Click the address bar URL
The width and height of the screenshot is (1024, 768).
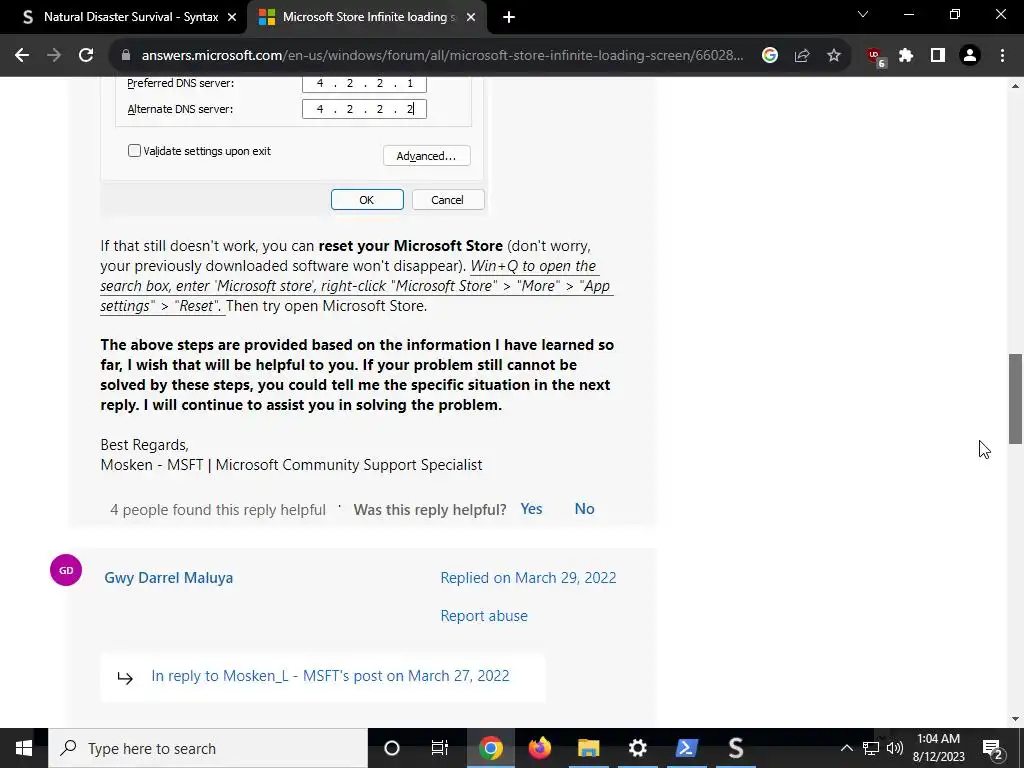click(x=442, y=56)
